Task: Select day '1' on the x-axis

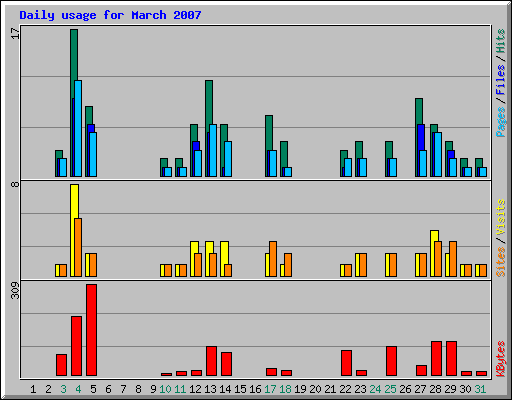Action: point(33,389)
